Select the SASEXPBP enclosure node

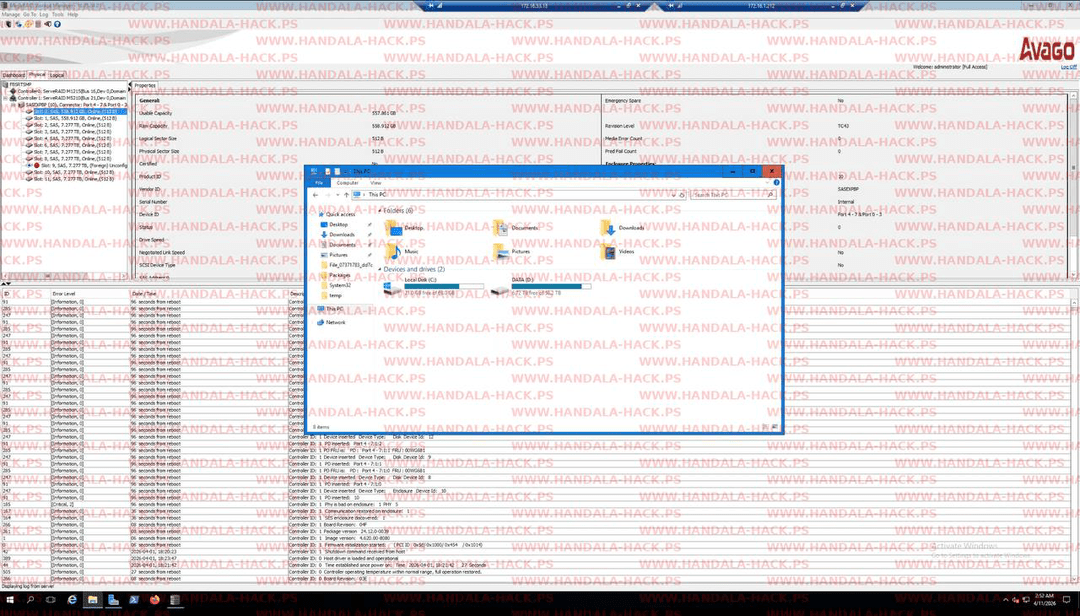[x=76, y=105]
